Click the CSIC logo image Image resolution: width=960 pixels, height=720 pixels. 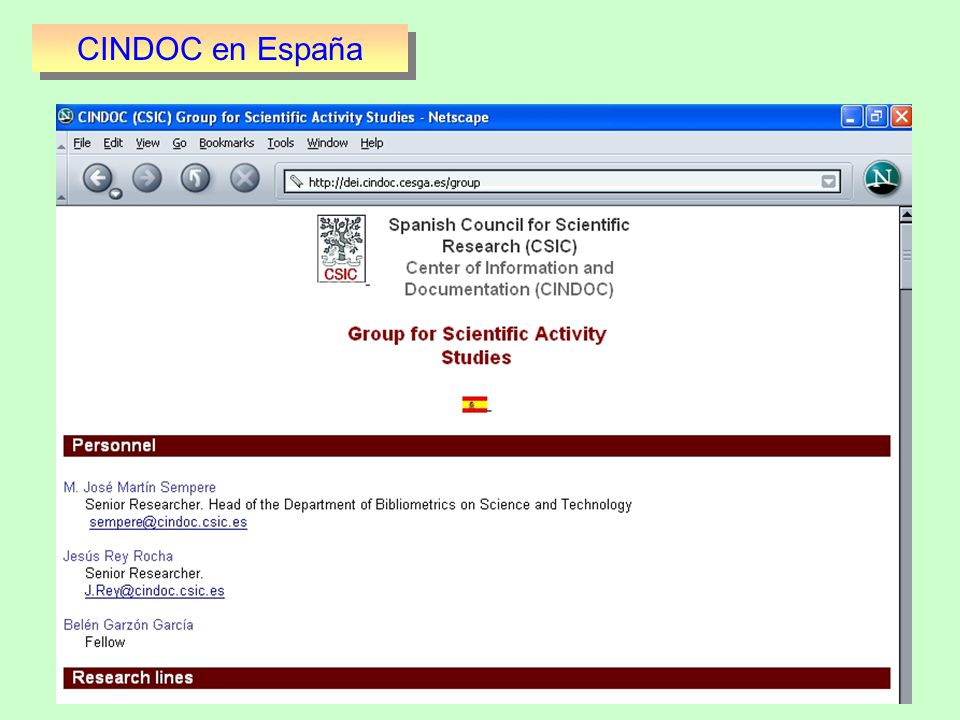coord(341,249)
